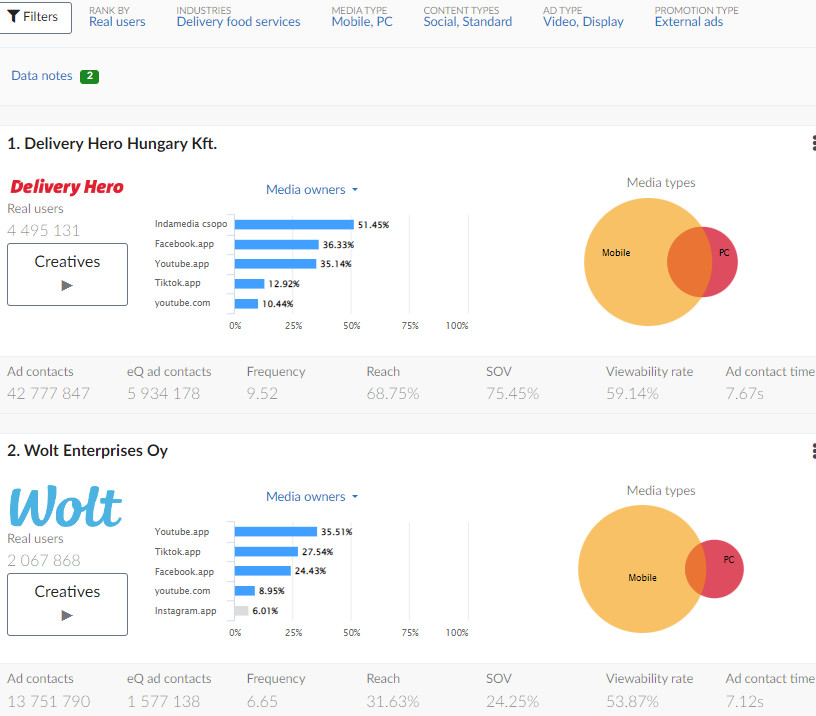Viewport: 816px width, 716px height.
Task: Expand Media owners dropdown for Delivery Hero
Action: tap(312, 190)
